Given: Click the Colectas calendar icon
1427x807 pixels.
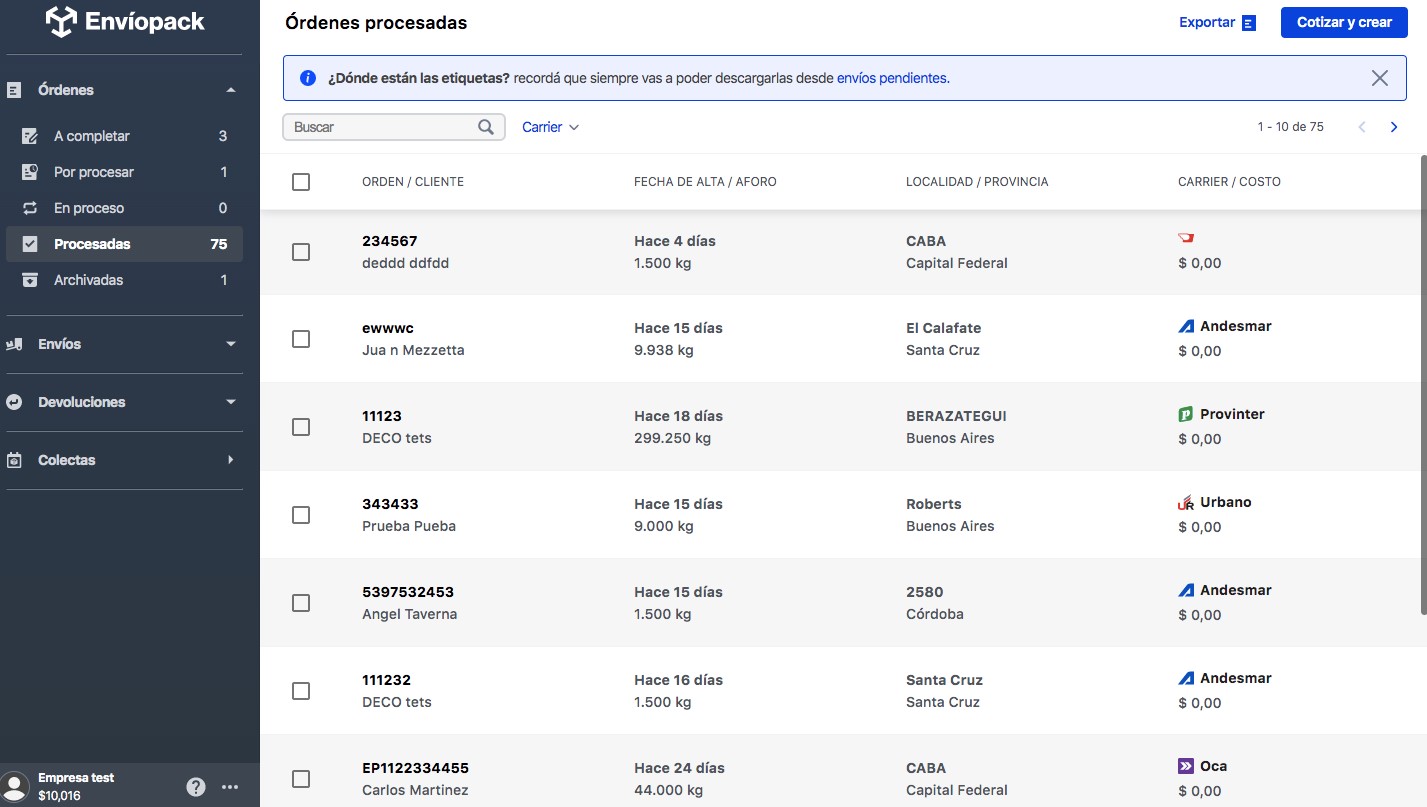Looking at the screenshot, I should tap(14, 460).
